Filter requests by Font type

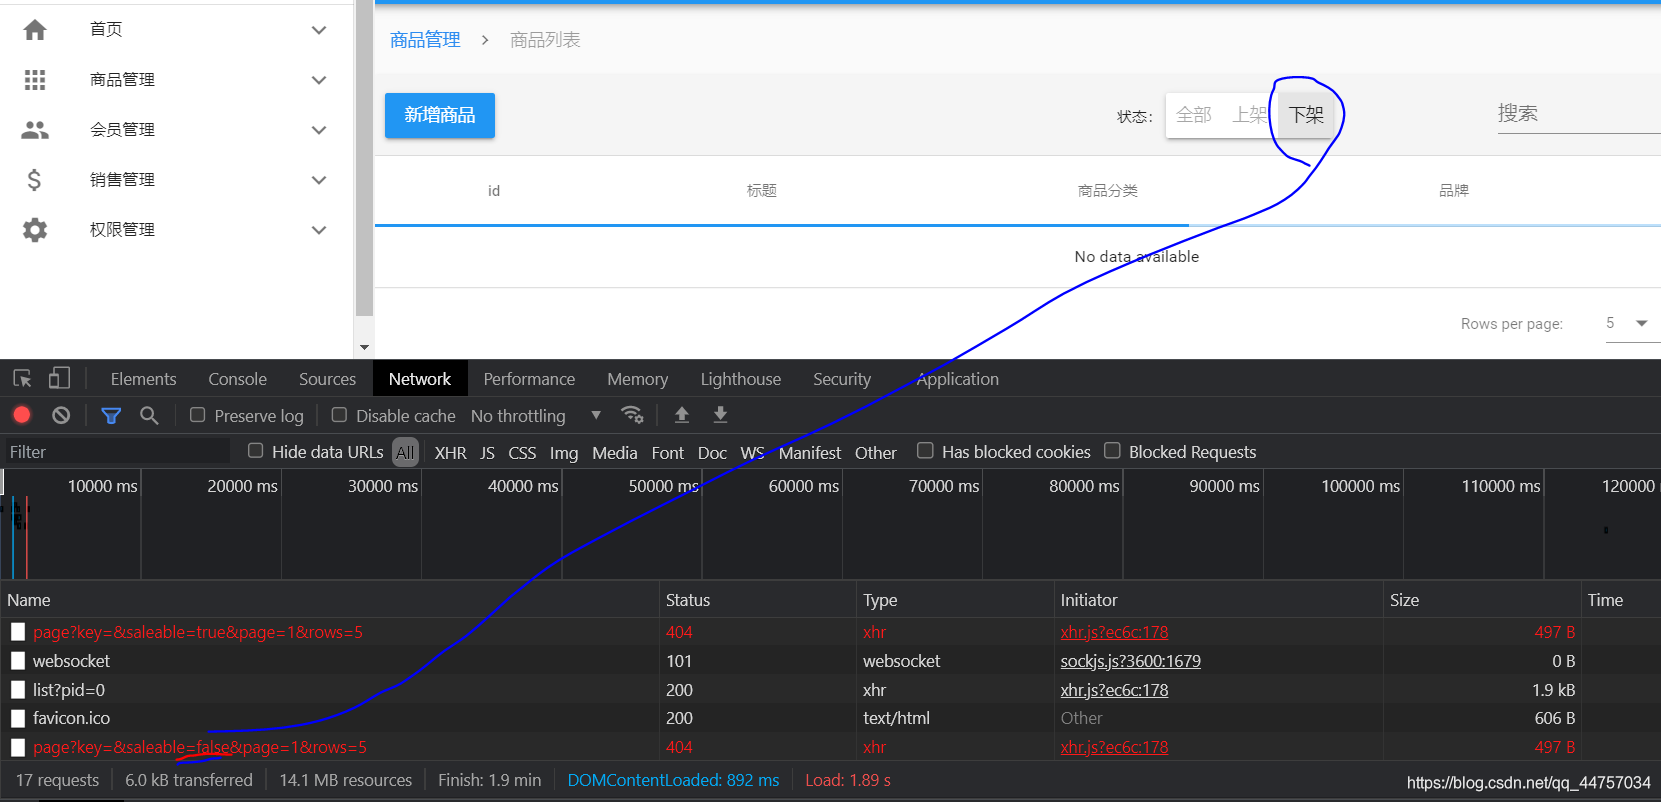667,452
